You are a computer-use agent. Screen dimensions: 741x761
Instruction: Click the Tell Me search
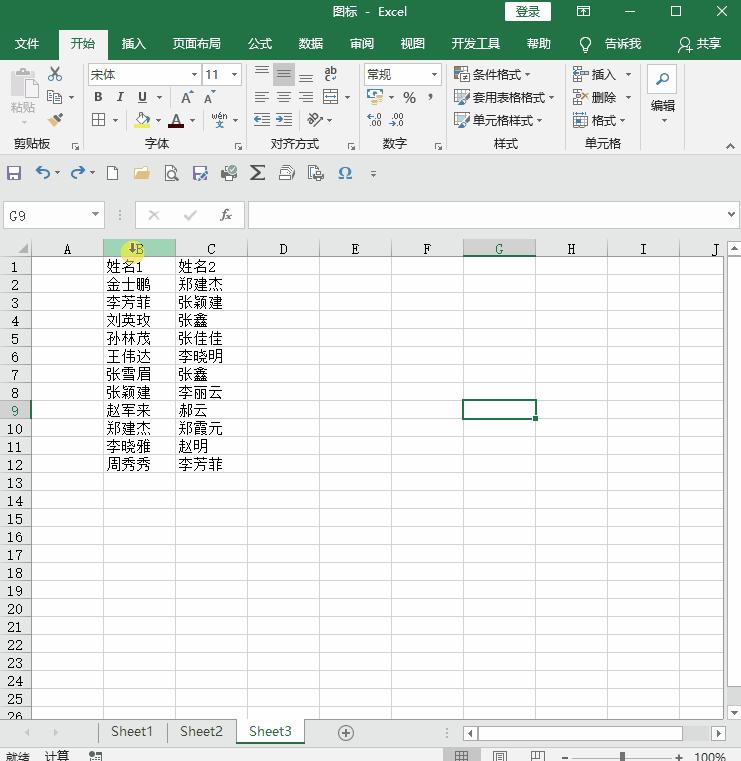610,44
